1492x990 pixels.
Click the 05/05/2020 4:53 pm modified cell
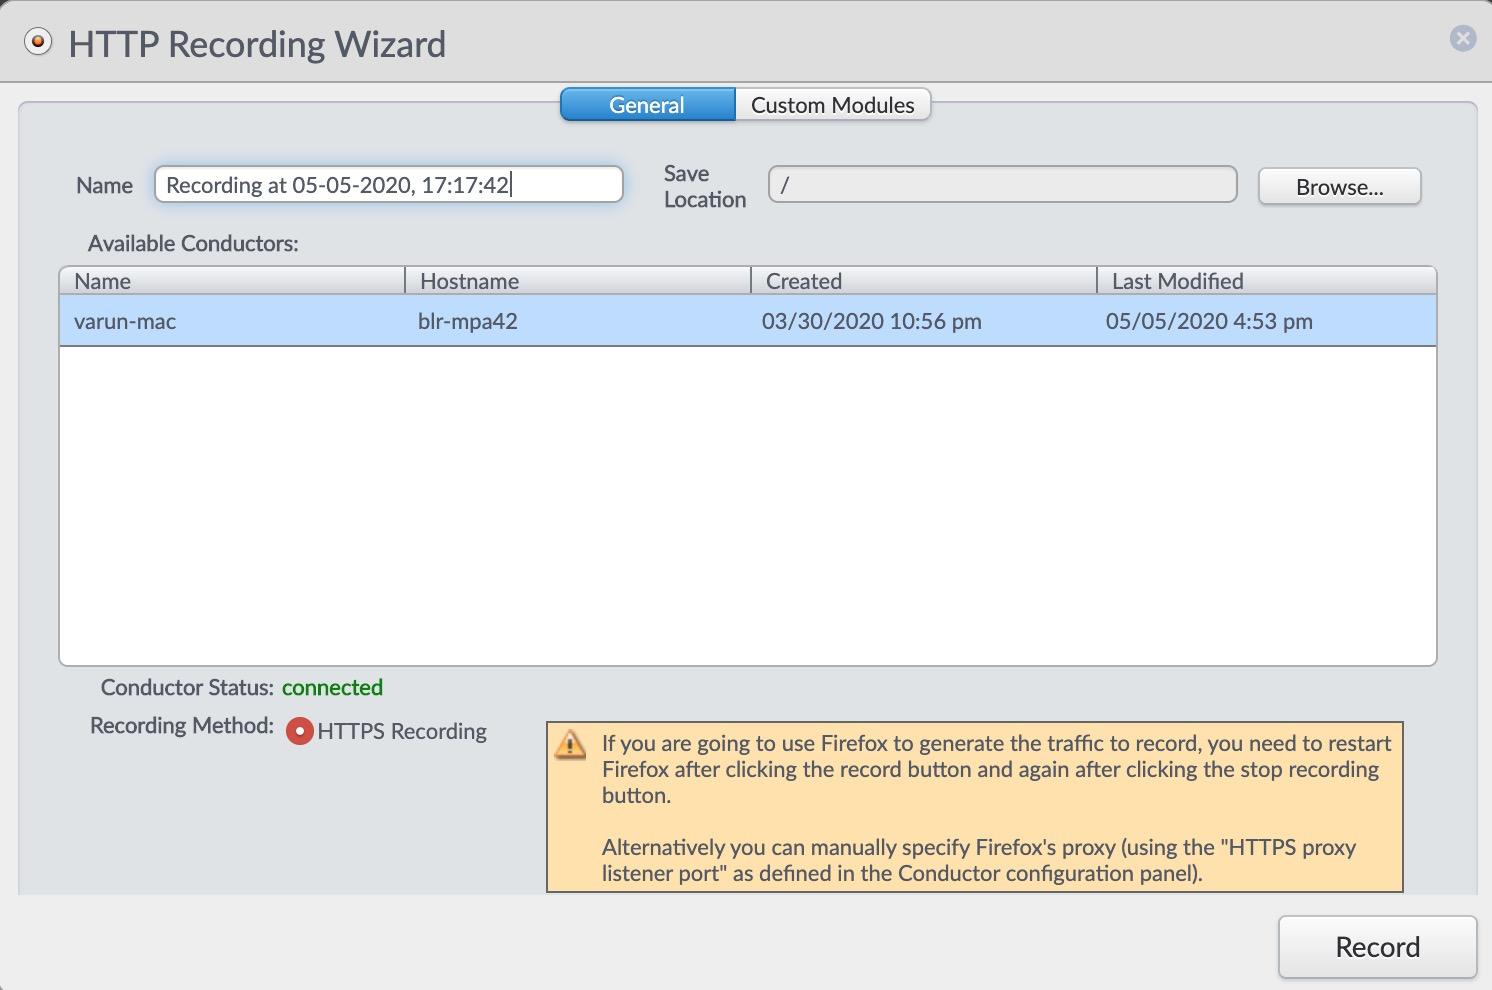[1209, 322]
